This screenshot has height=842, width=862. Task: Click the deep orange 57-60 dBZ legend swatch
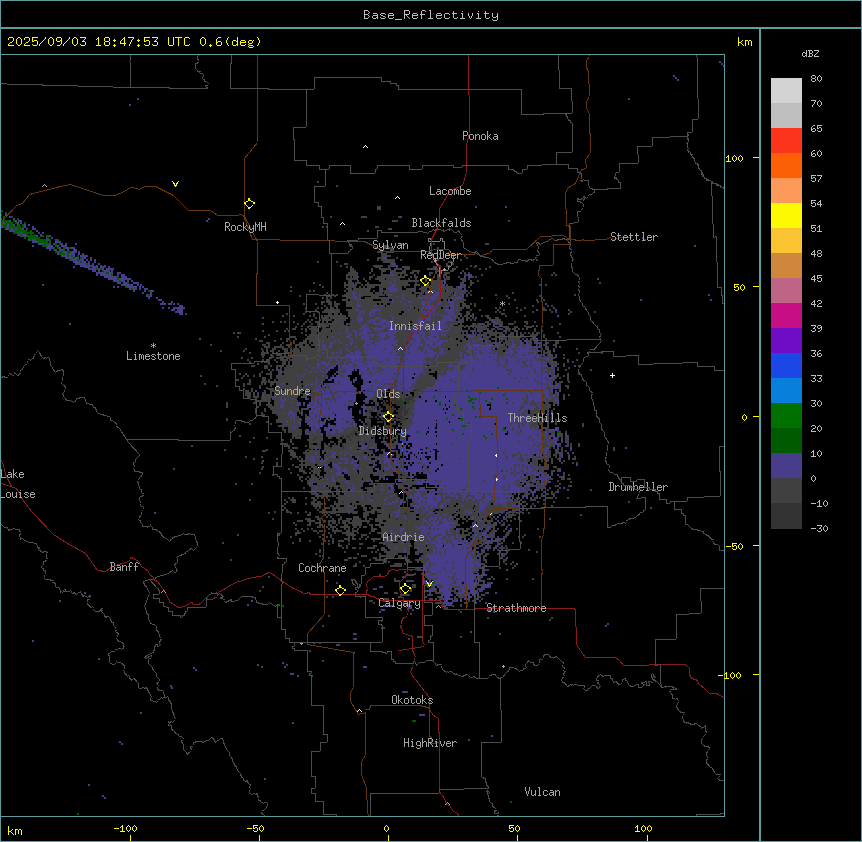point(786,165)
